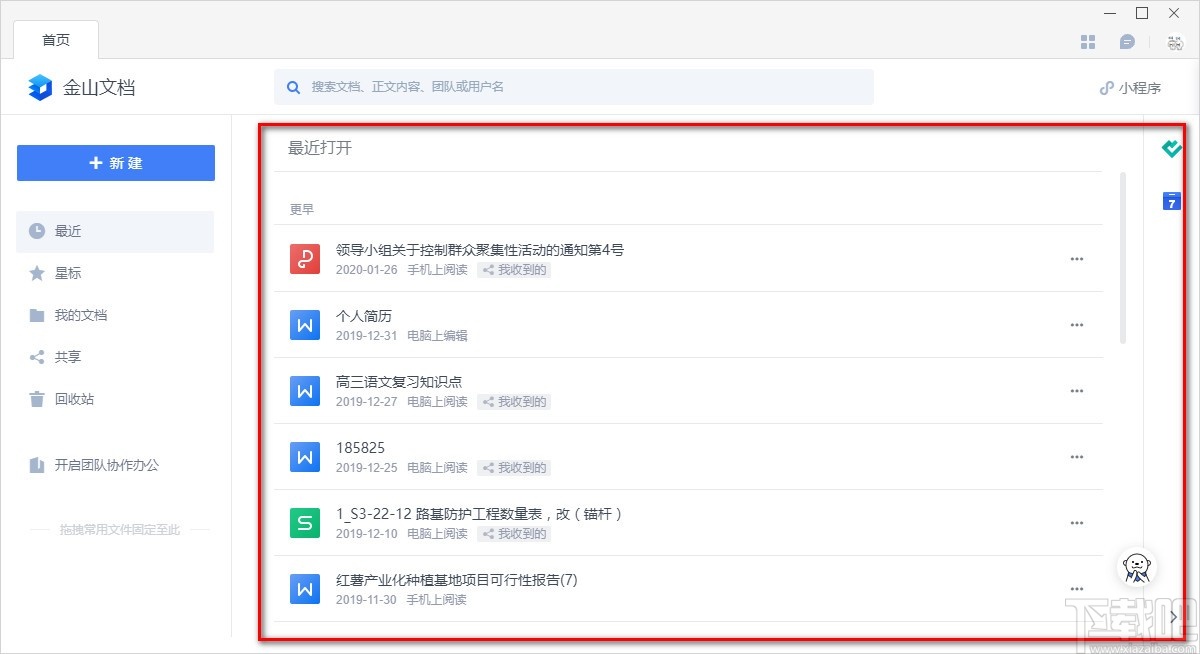Open the message bubble icon in title bar
1200x654 pixels.
click(x=1127, y=42)
